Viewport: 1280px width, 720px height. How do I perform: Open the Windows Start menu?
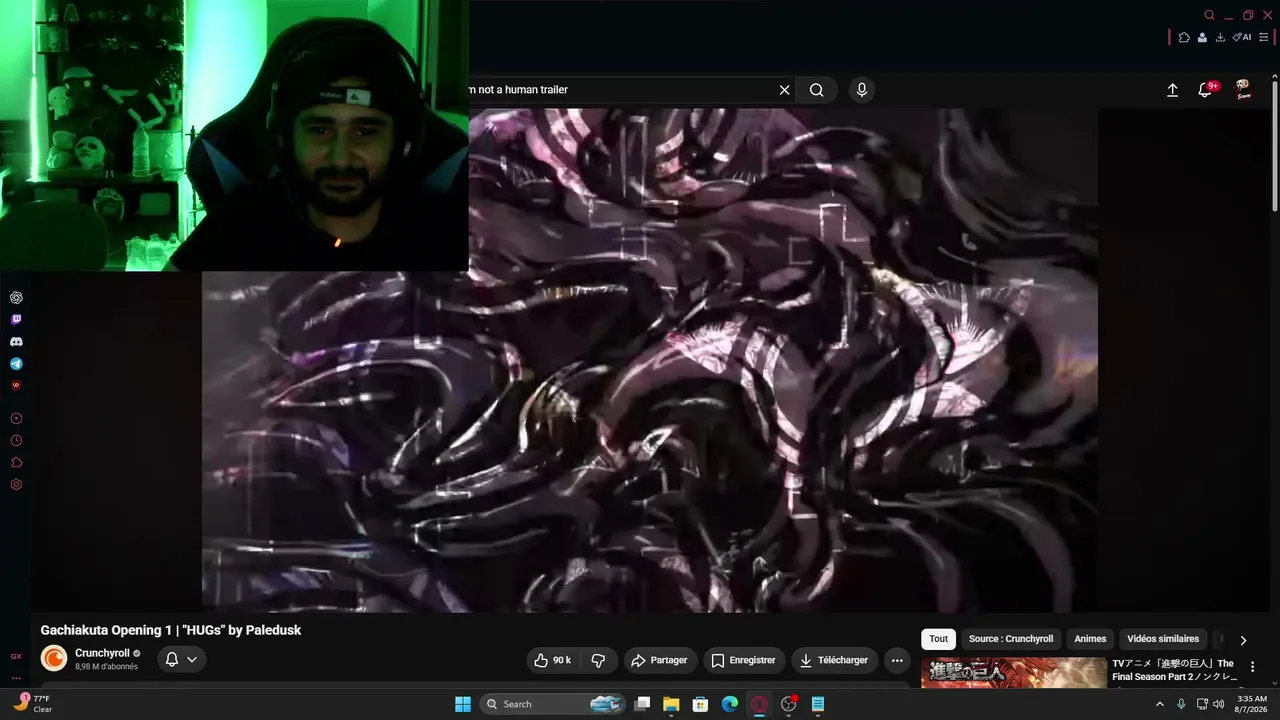tap(463, 704)
